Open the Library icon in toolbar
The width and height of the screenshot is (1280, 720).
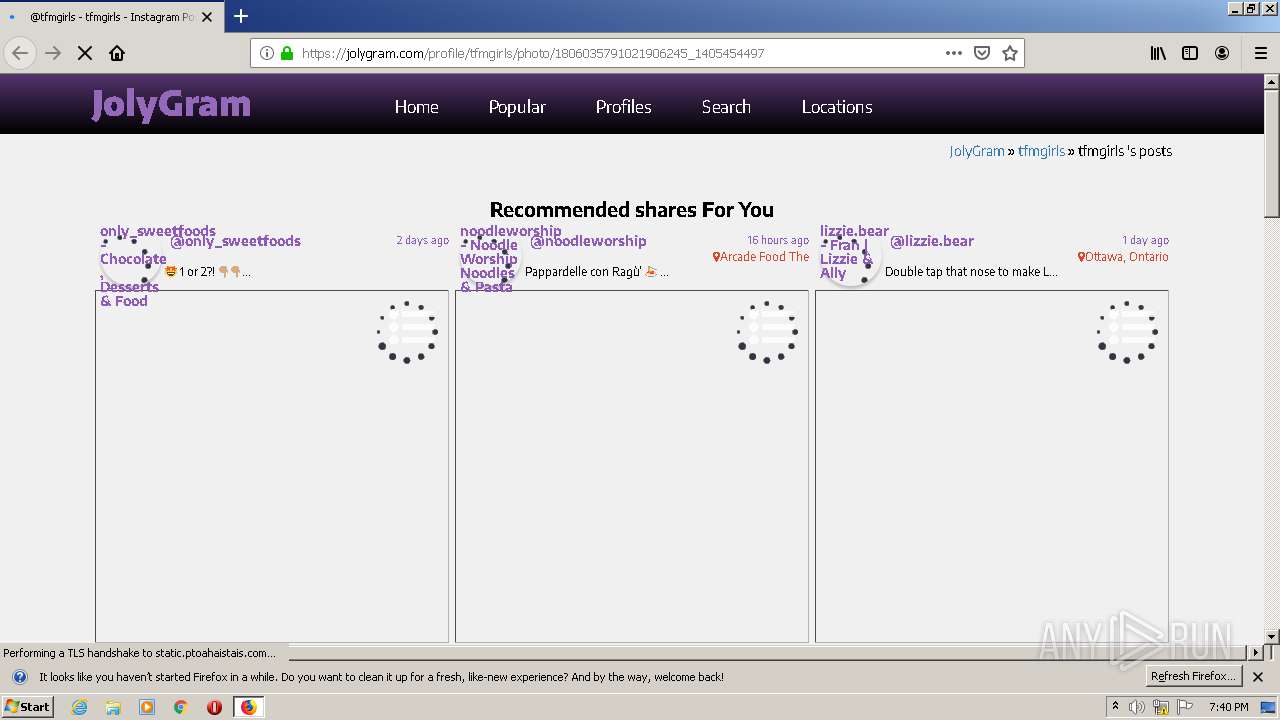click(x=1158, y=53)
